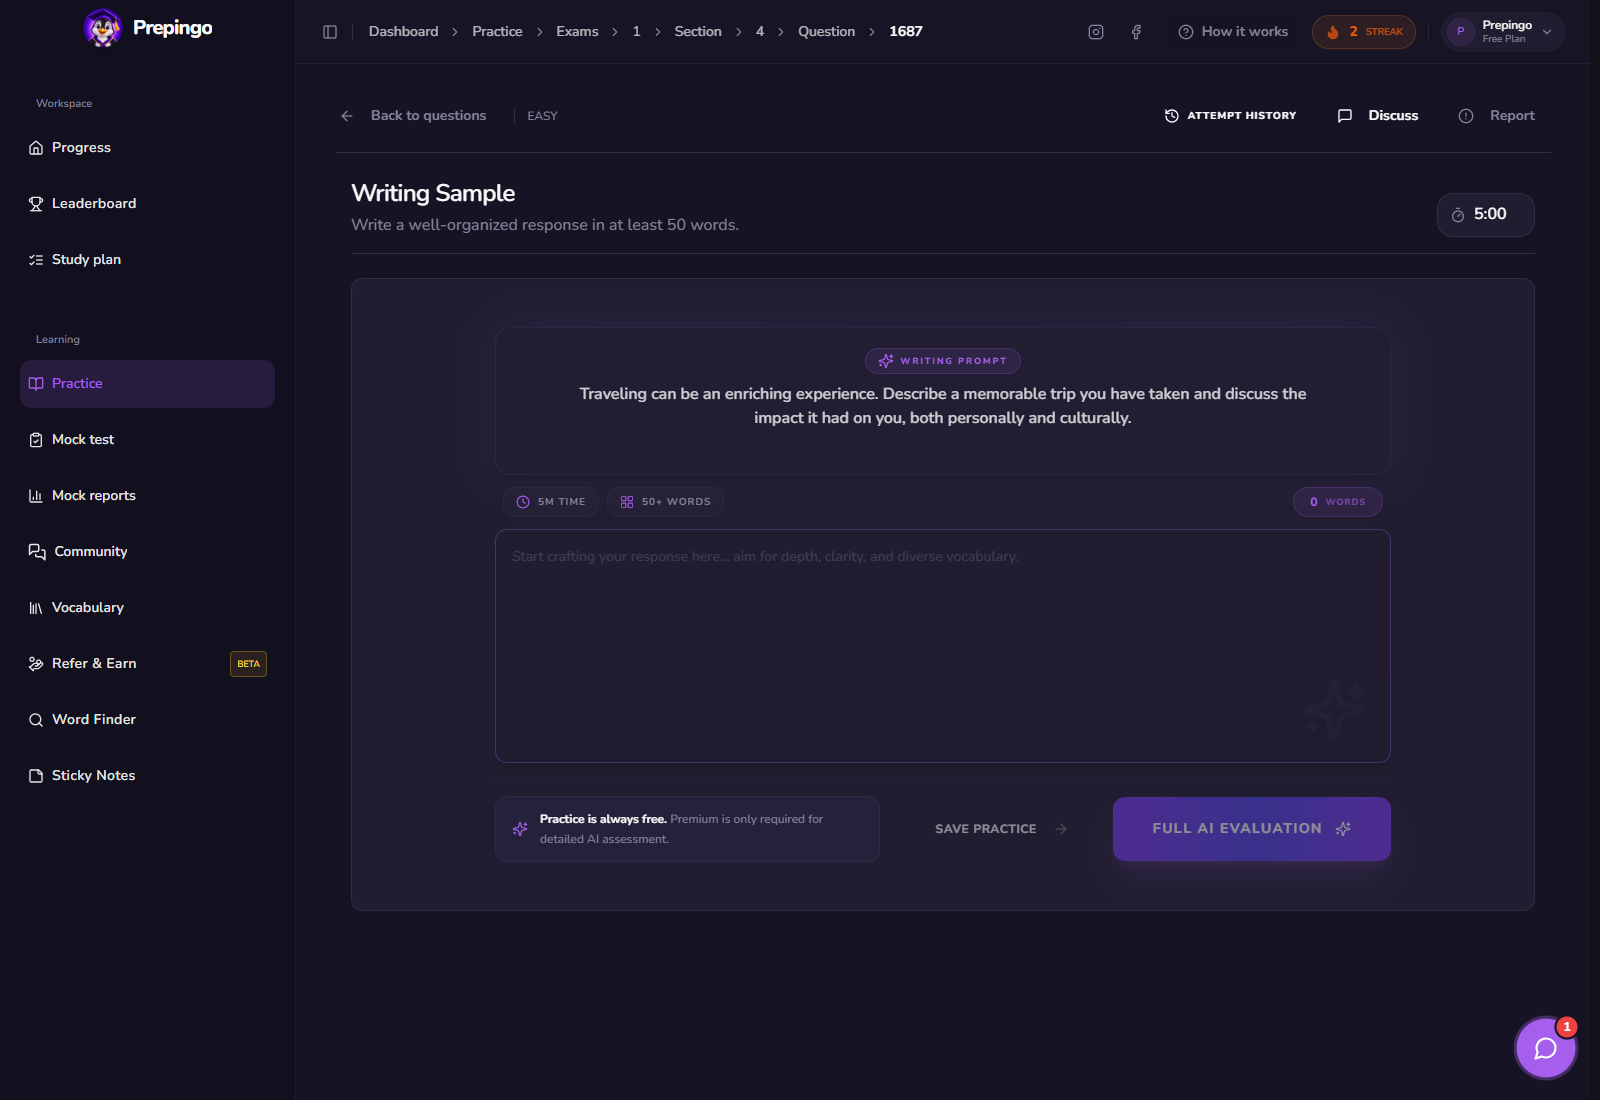Open How it works help
1600x1100 pixels.
pos(1233,32)
